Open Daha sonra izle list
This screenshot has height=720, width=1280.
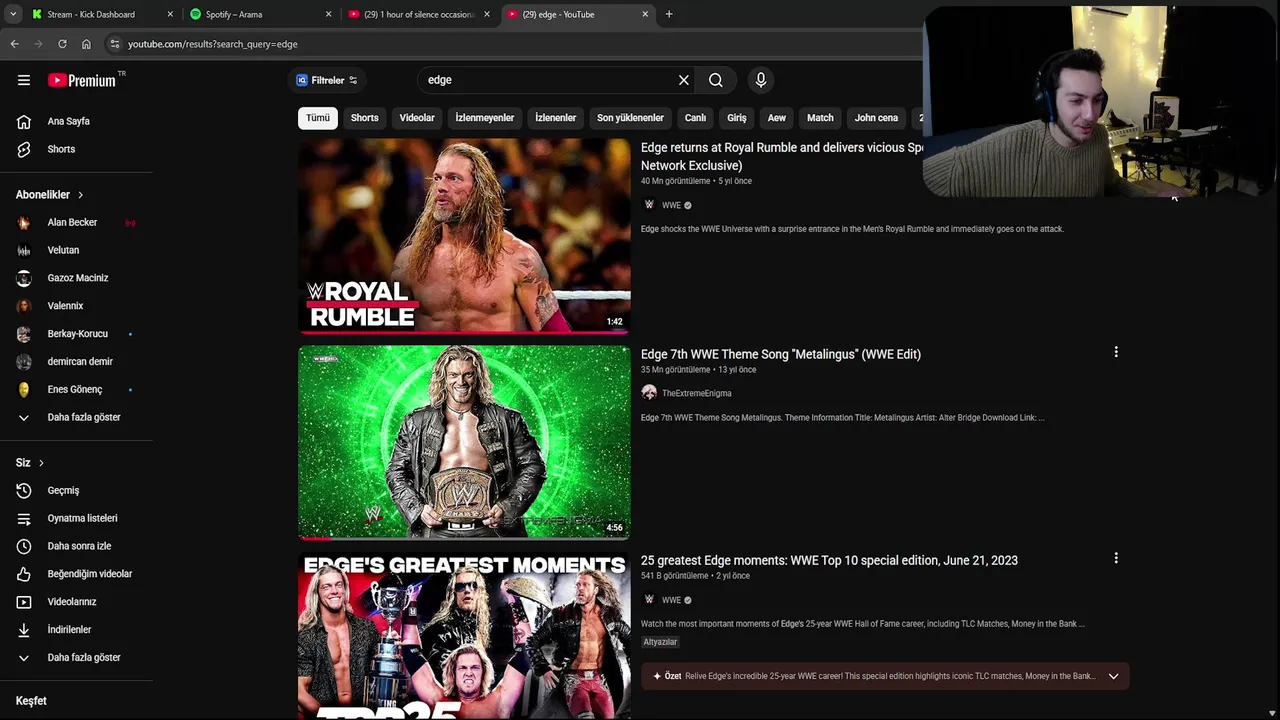point(77,546)
